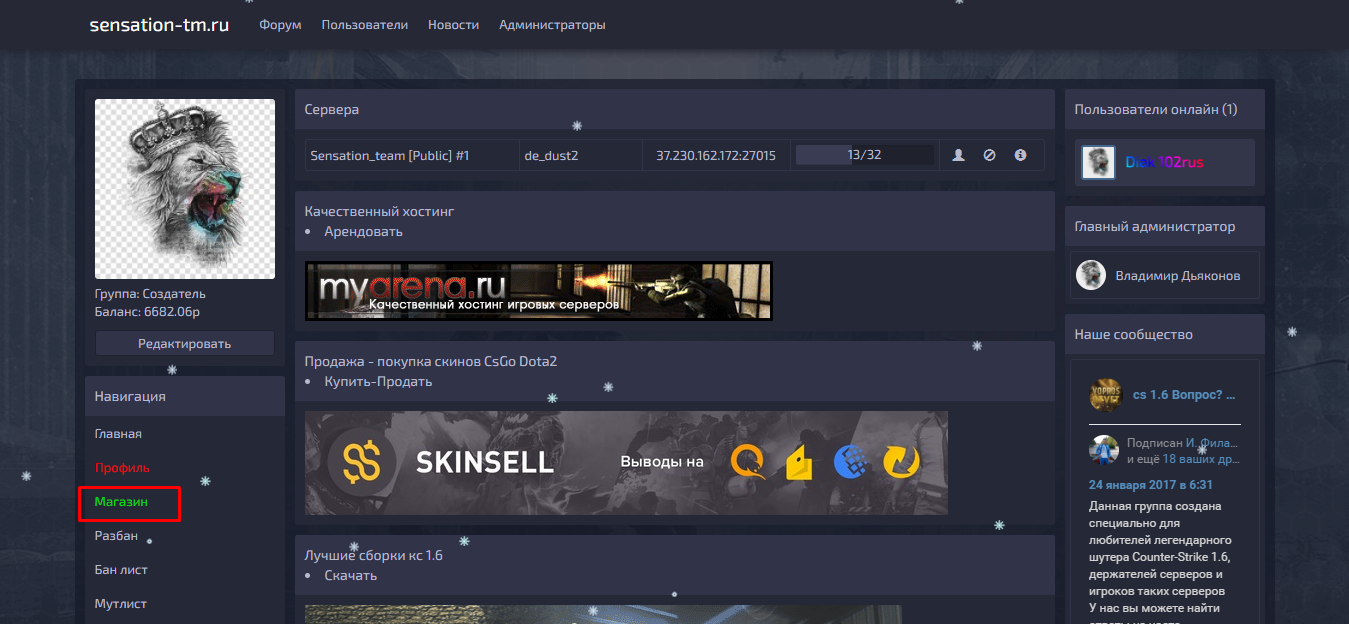Open Магазин in navigation
Viewport: 1349px width, 624px height.
pos(121,502)
